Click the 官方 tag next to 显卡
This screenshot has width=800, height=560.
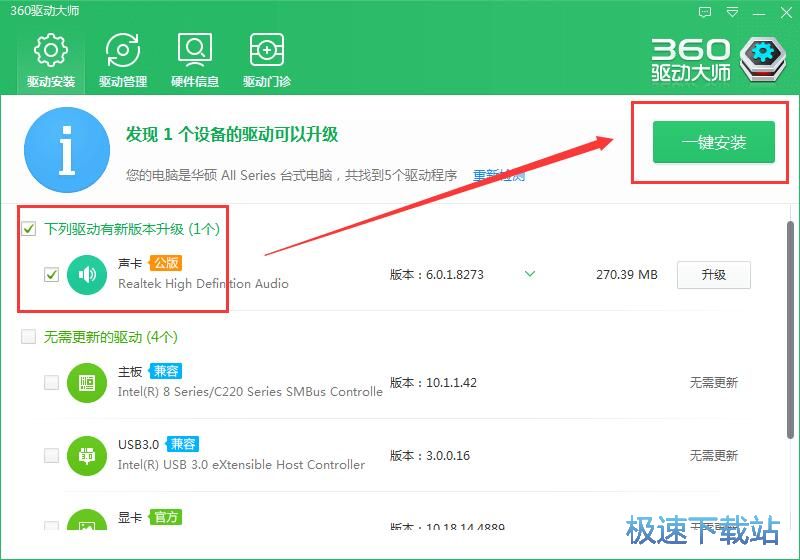point(165,517)
